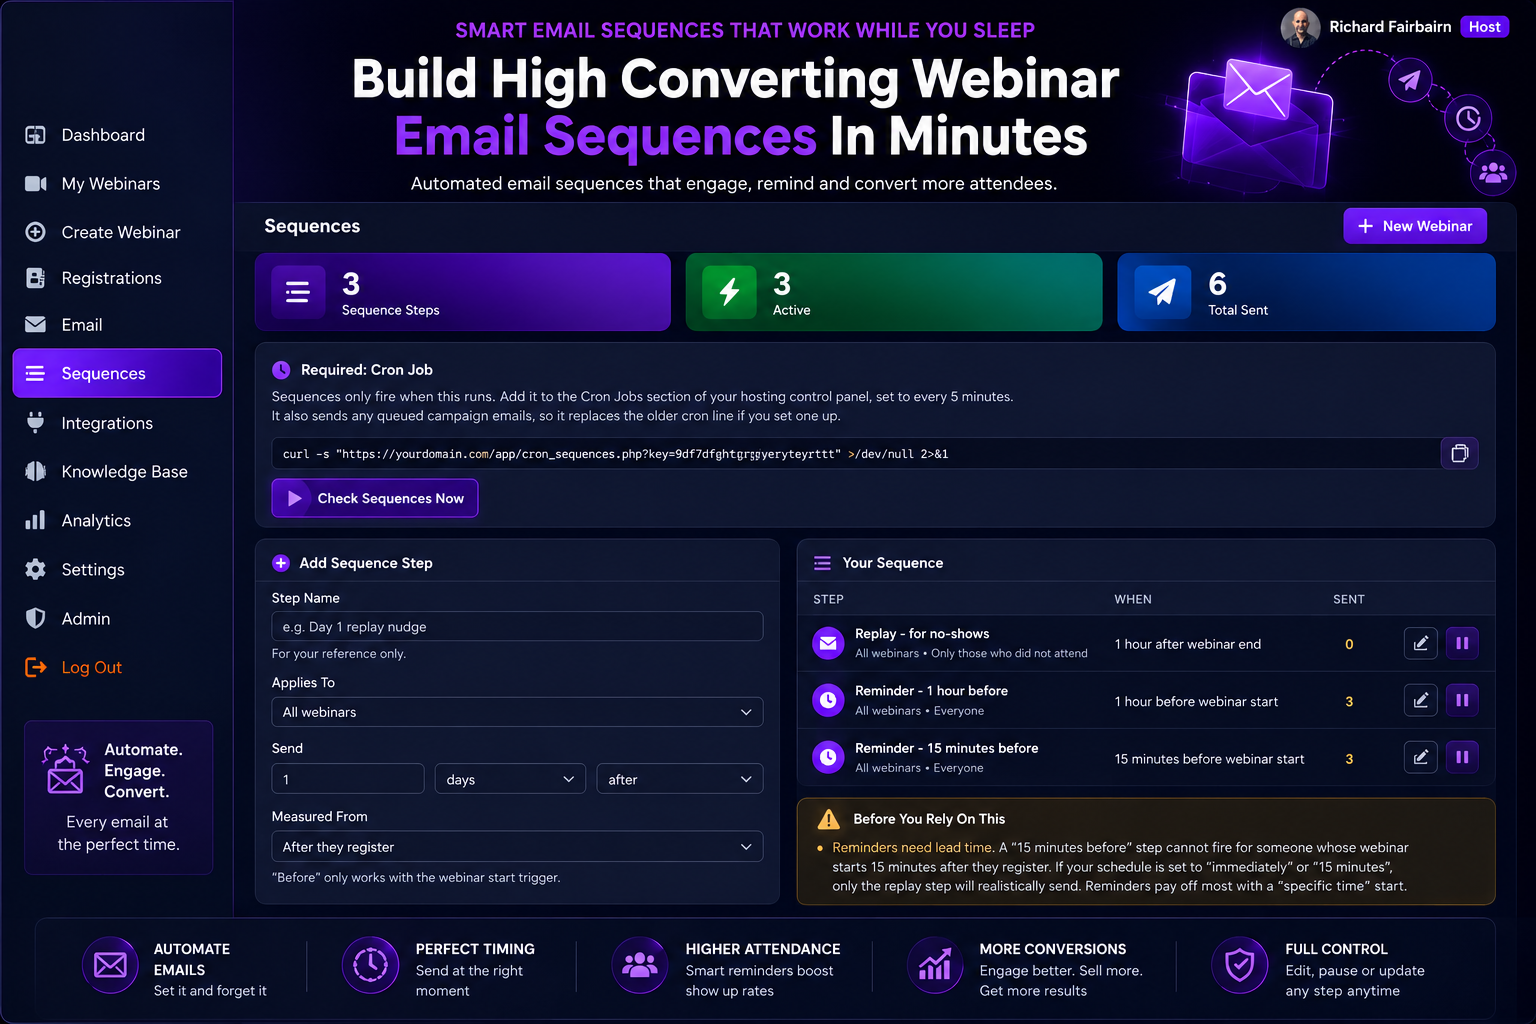Click "1 hour after webinar end" text

(x=1188, y=644)
